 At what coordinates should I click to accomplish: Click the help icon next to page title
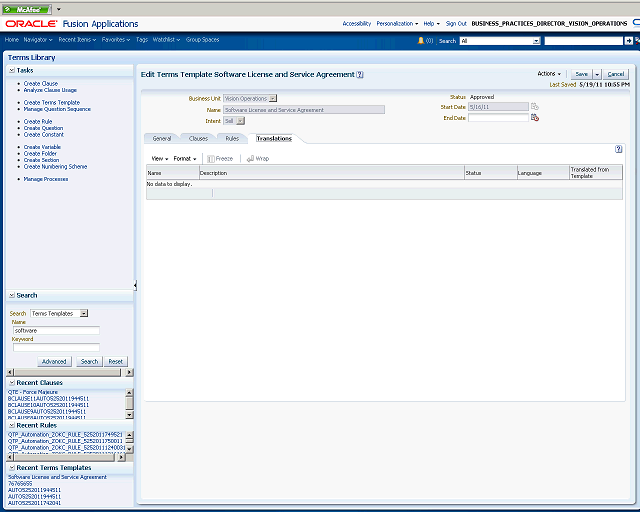pos(360,75)
